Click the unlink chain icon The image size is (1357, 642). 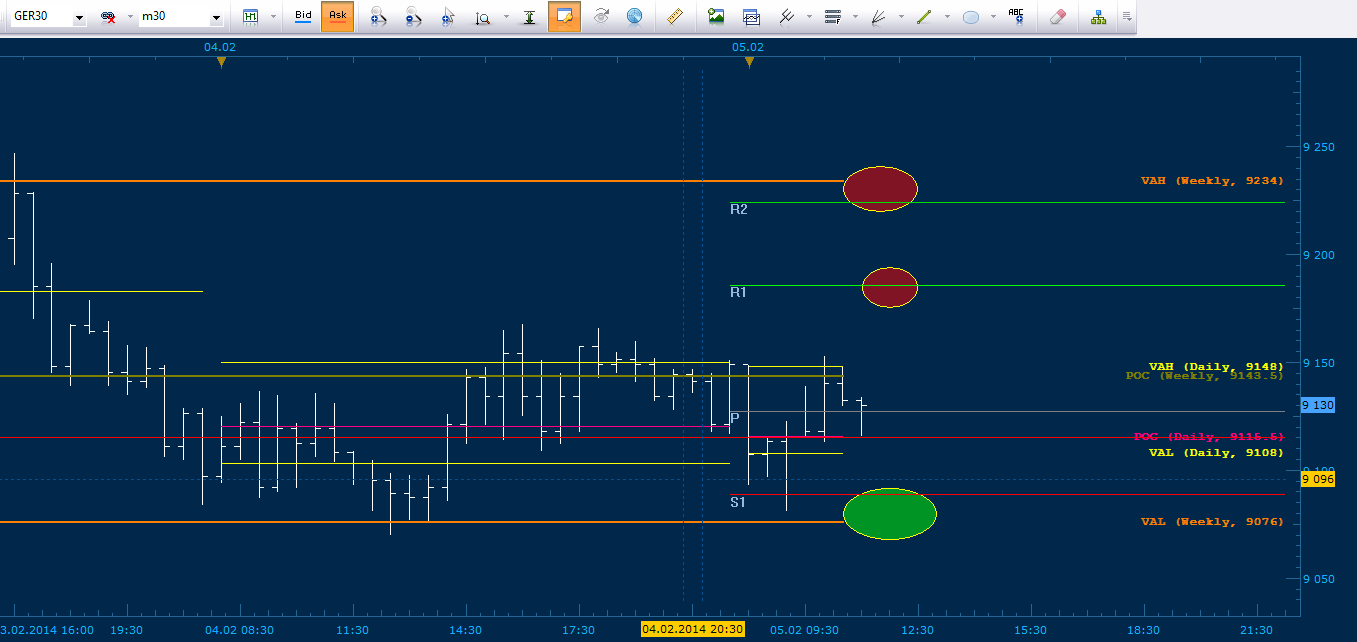point(108,17)
